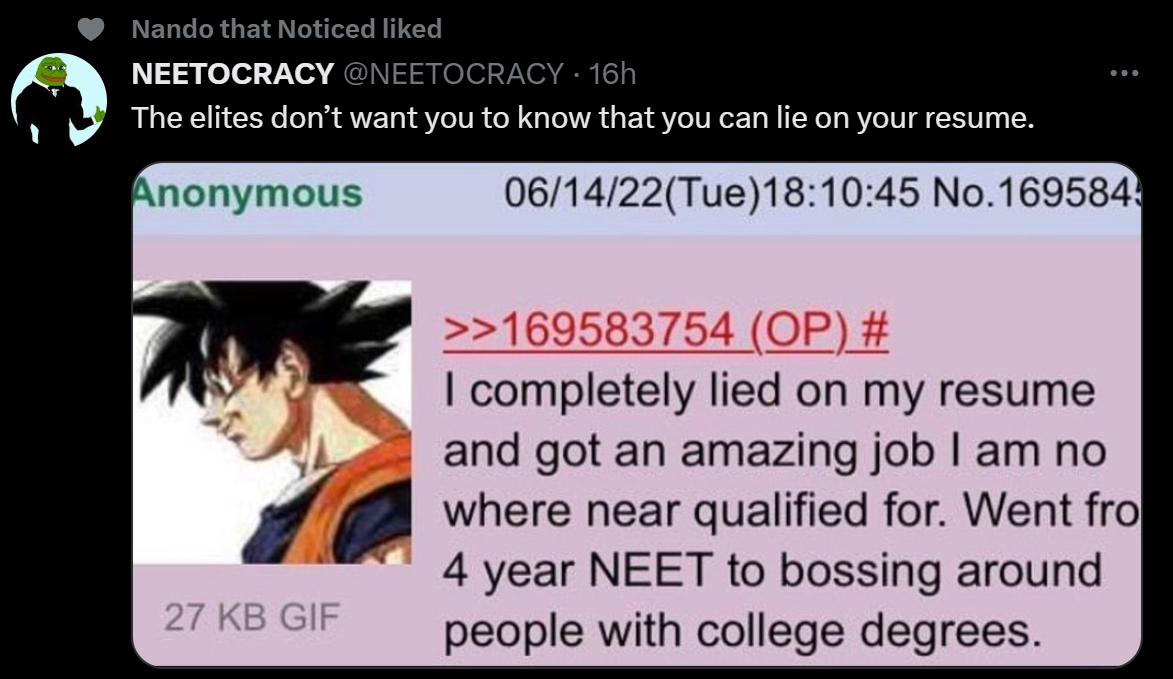Click the 'and got an amazing job' line
Image resolution: width=1173 pixels, height=679 pixels.
tap(774, 452)
